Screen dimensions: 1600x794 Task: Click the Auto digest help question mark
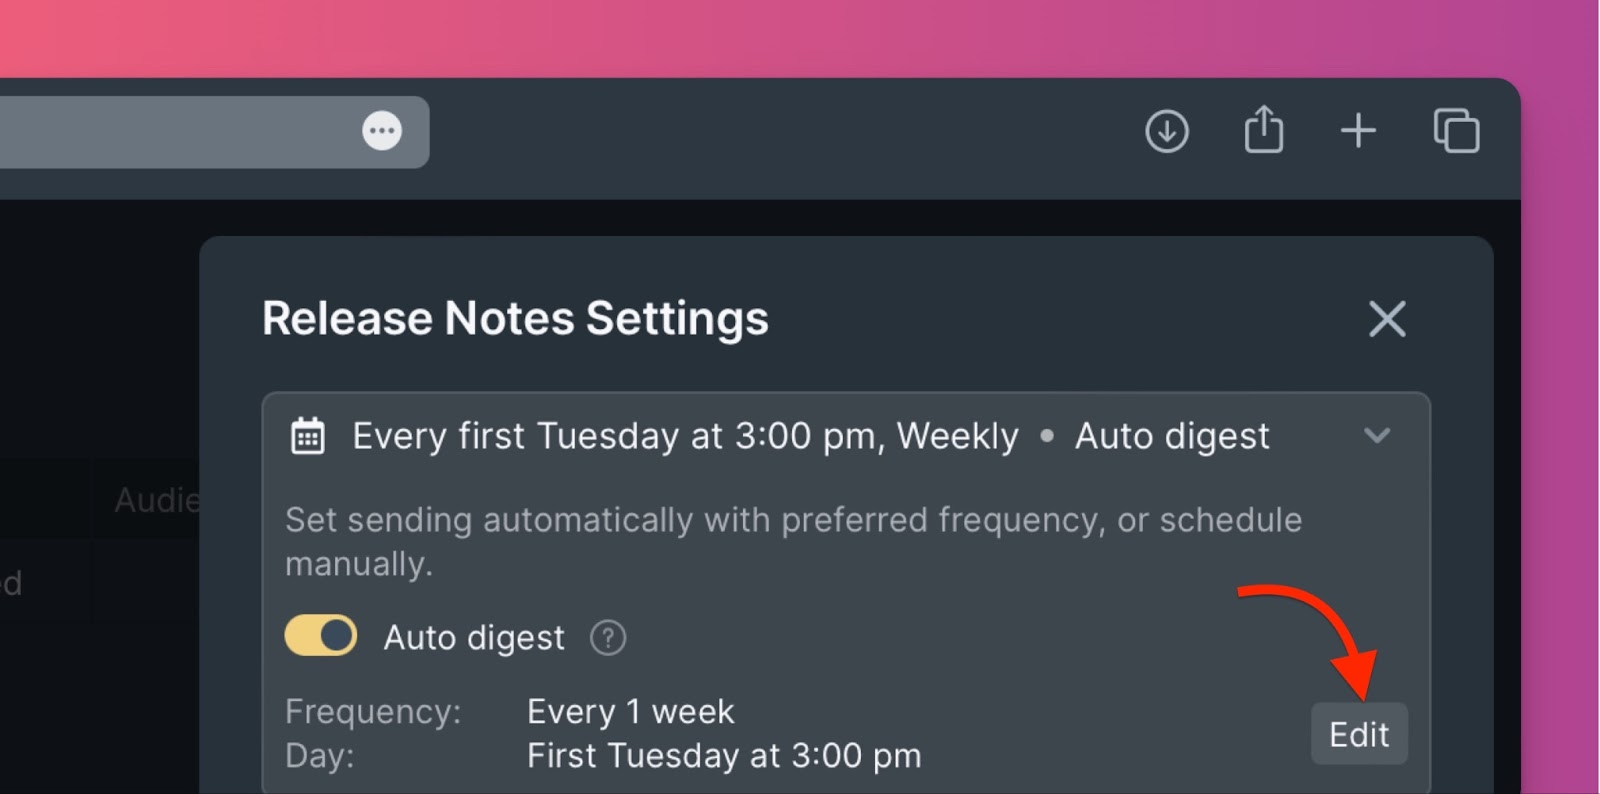pyautogui.click(x=608, y=638)
